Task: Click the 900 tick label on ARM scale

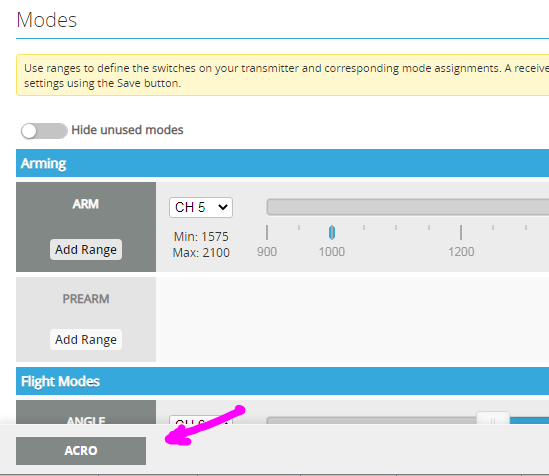Action: coord(267,252)
